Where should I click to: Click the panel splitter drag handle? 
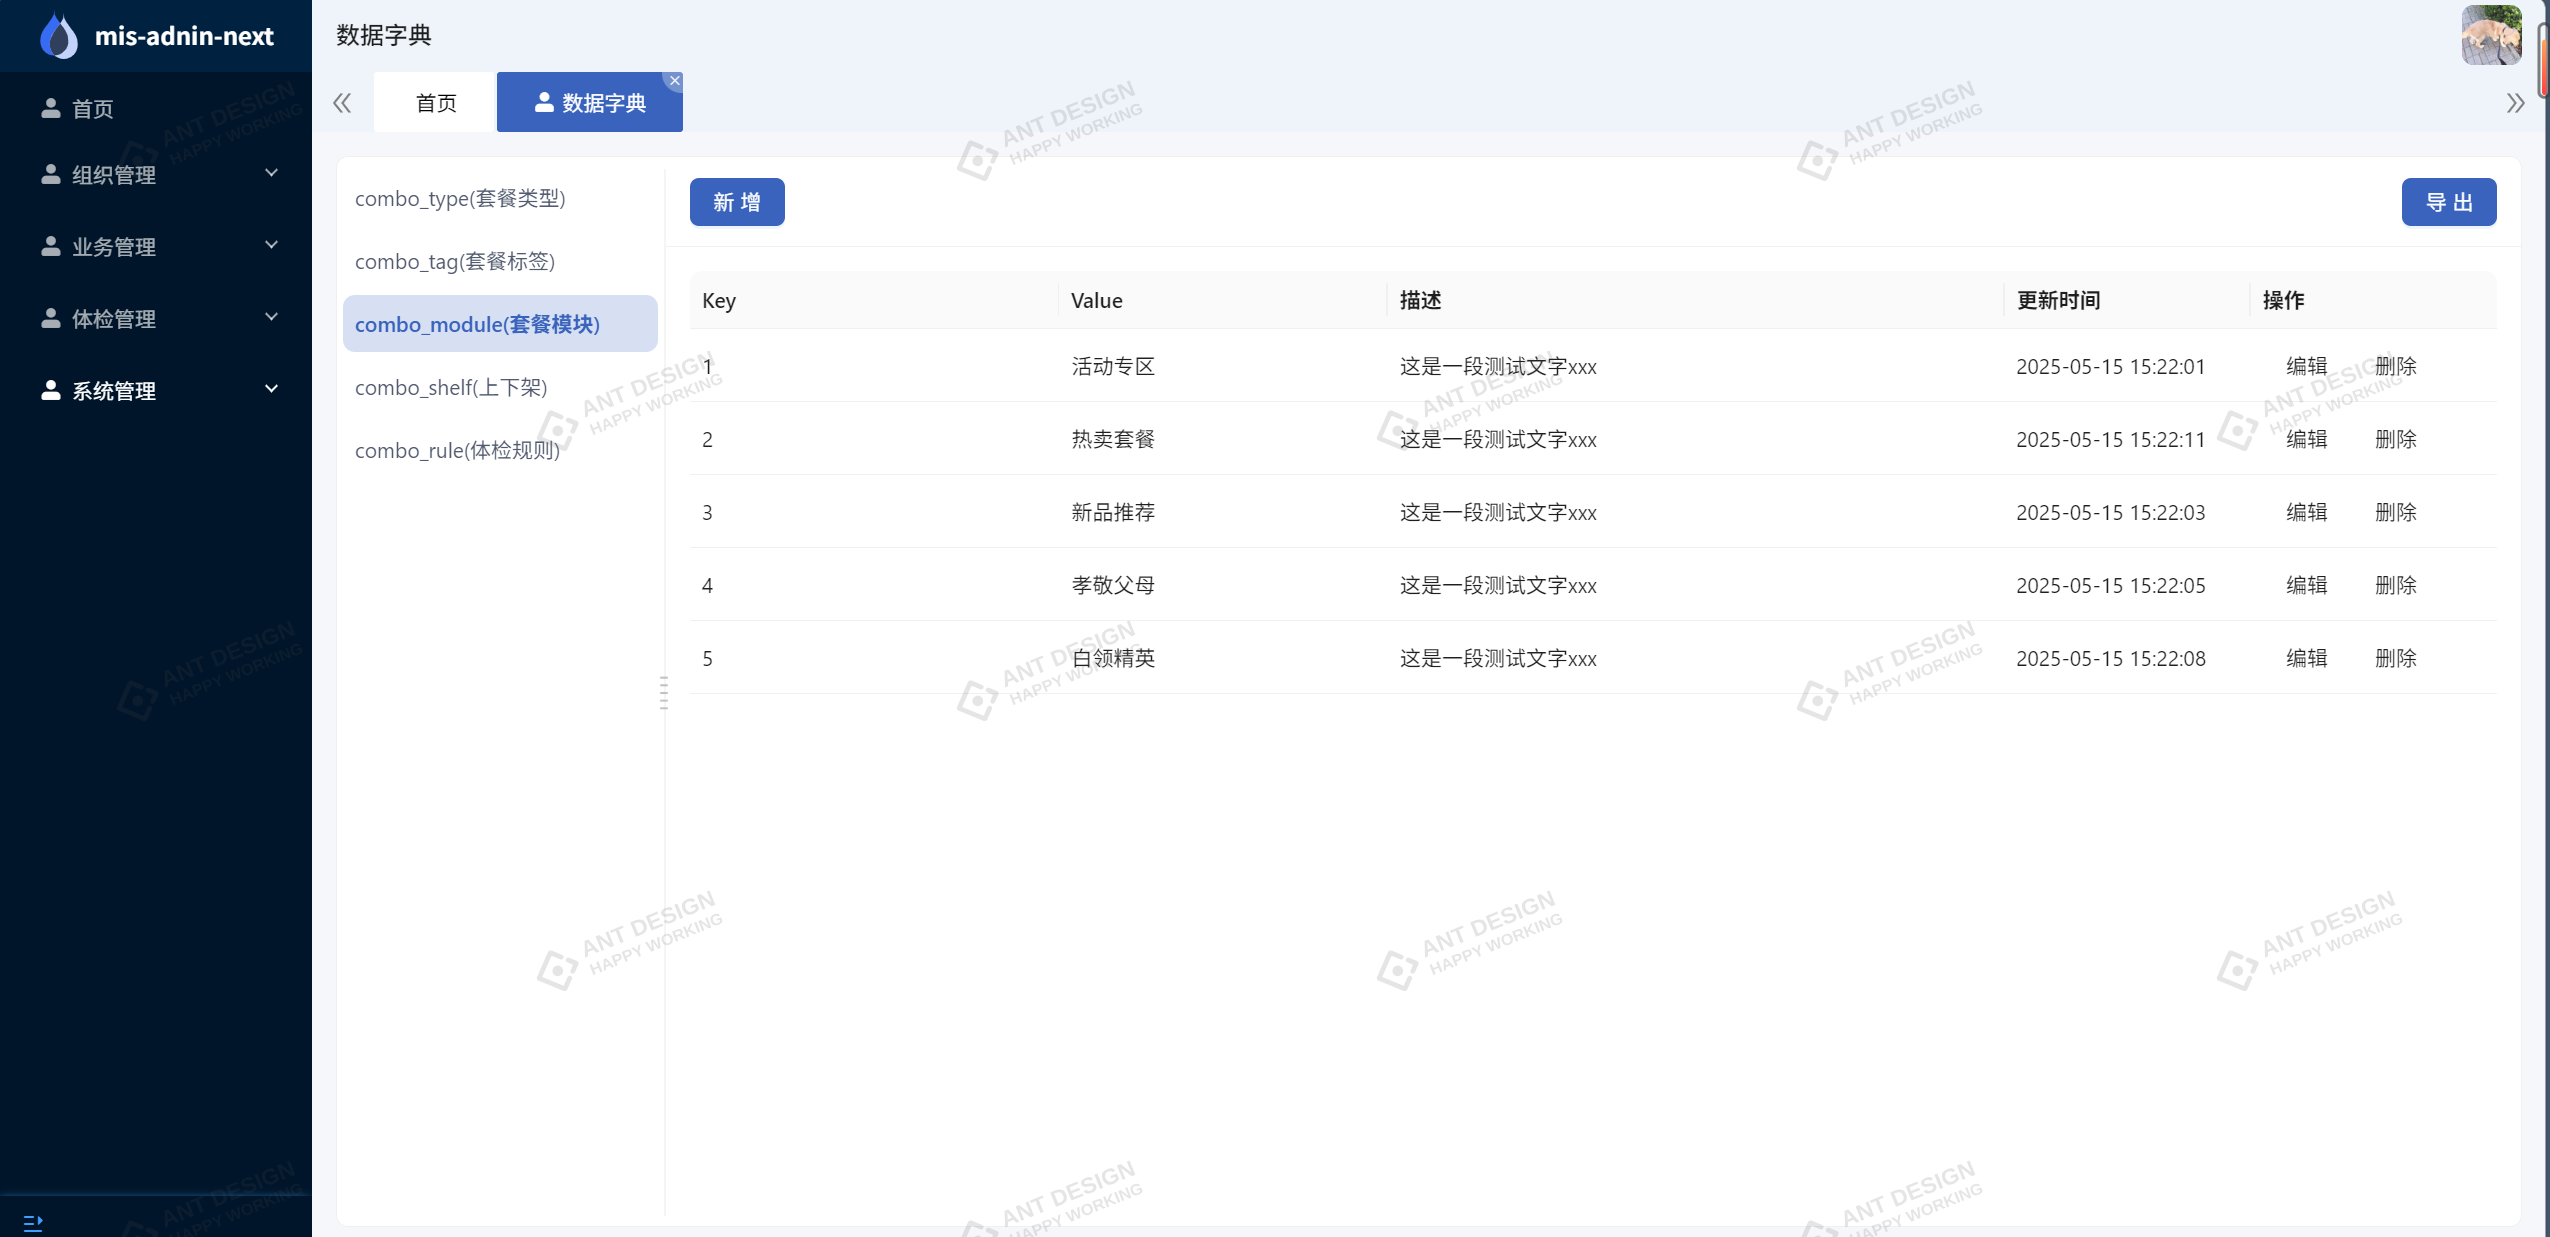click(x=664, y=692)
